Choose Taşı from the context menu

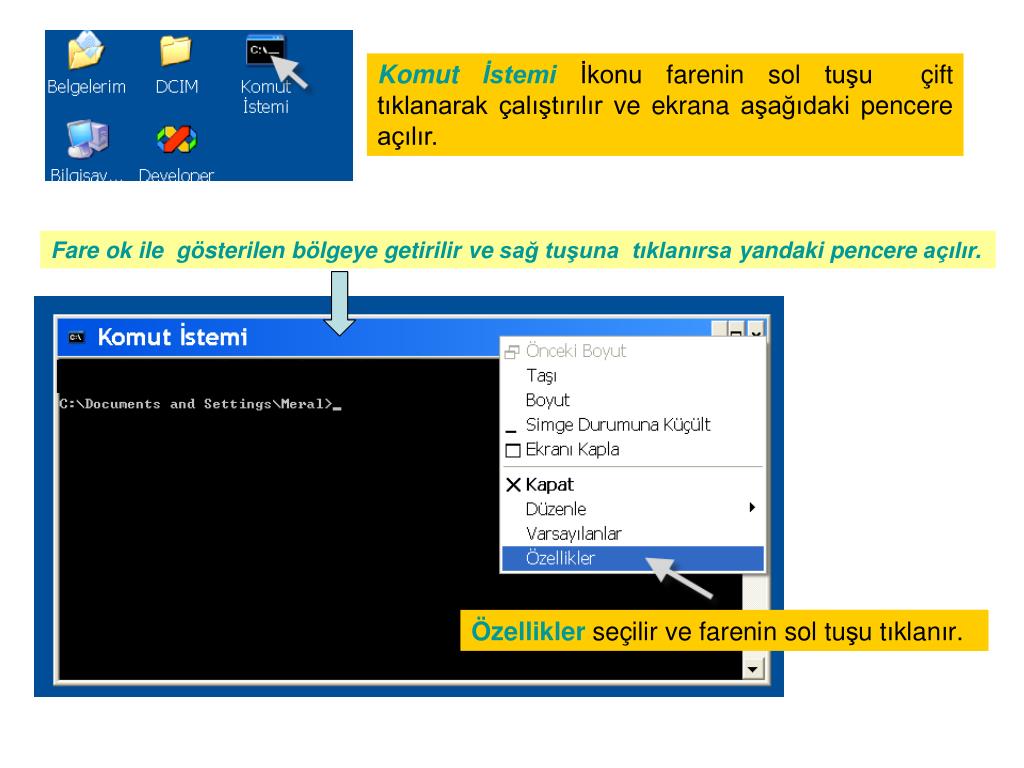632,376
